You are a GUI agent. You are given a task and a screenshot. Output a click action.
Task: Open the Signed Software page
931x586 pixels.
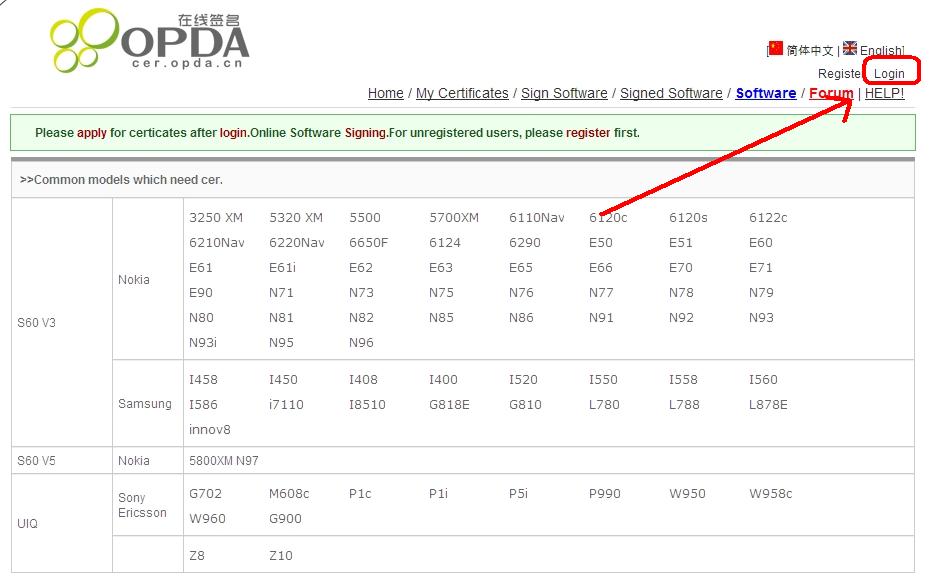(x=671, y=93)
